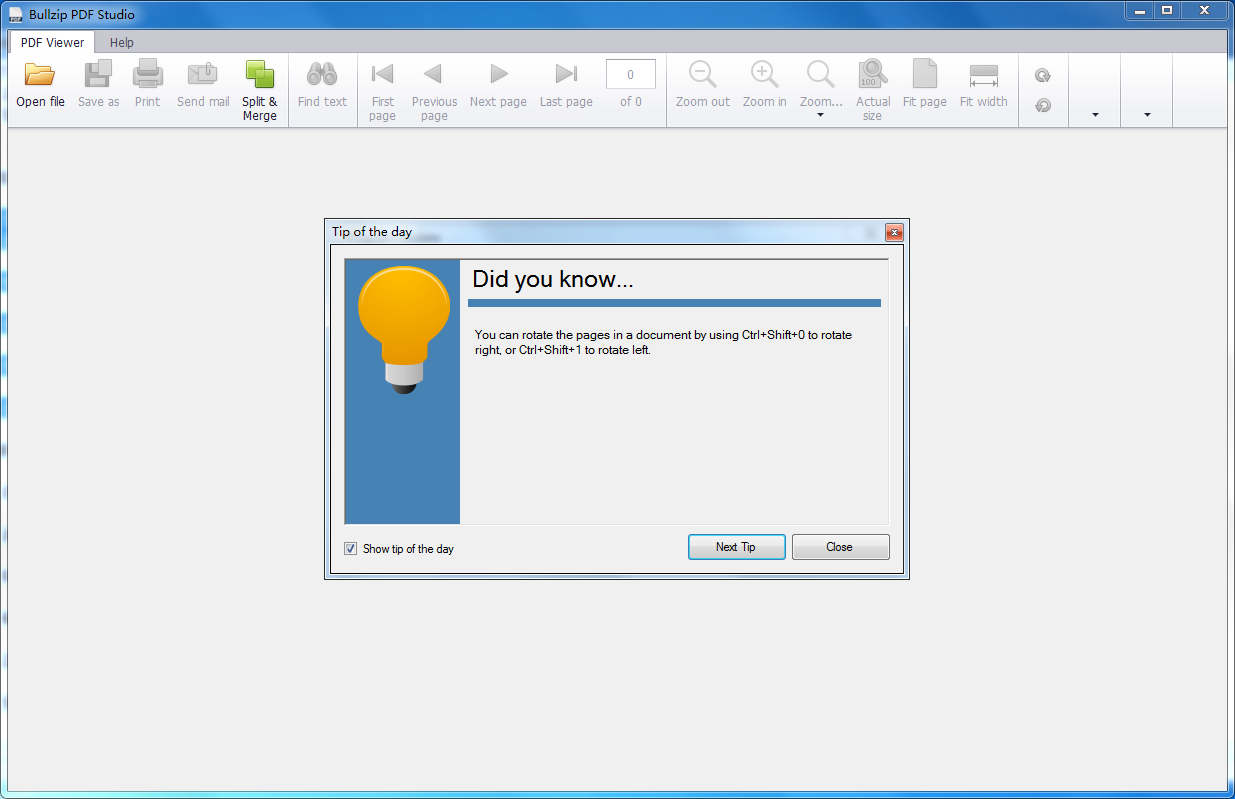Select the PDF Viewer tab
The image size is (1235, 799).
(51, 42)
